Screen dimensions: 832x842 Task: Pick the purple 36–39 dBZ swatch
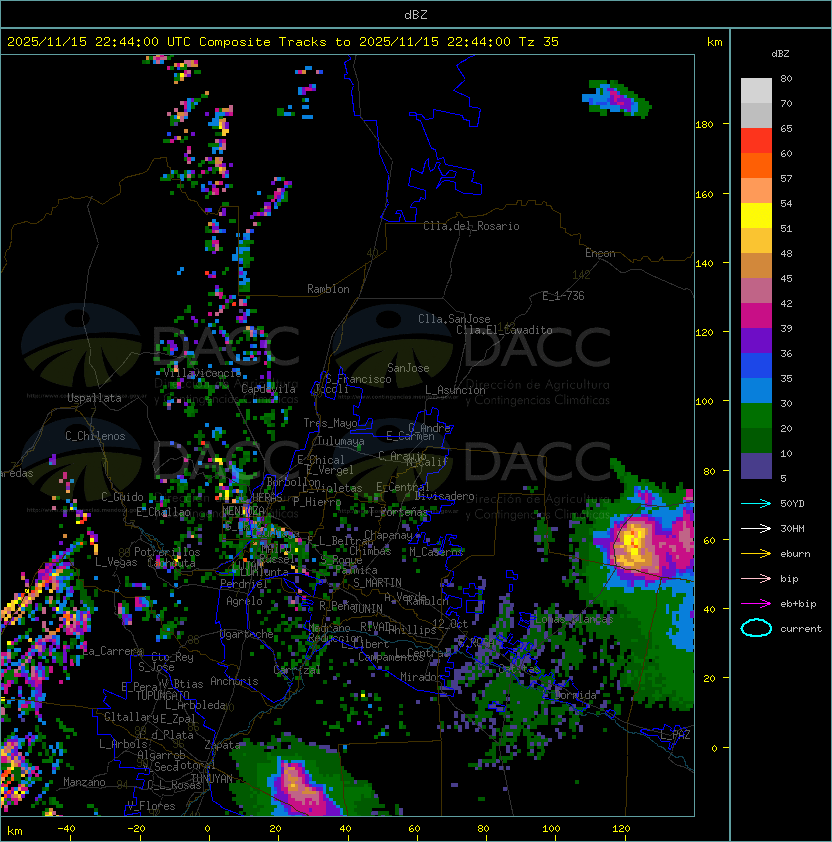click(756, 340)
